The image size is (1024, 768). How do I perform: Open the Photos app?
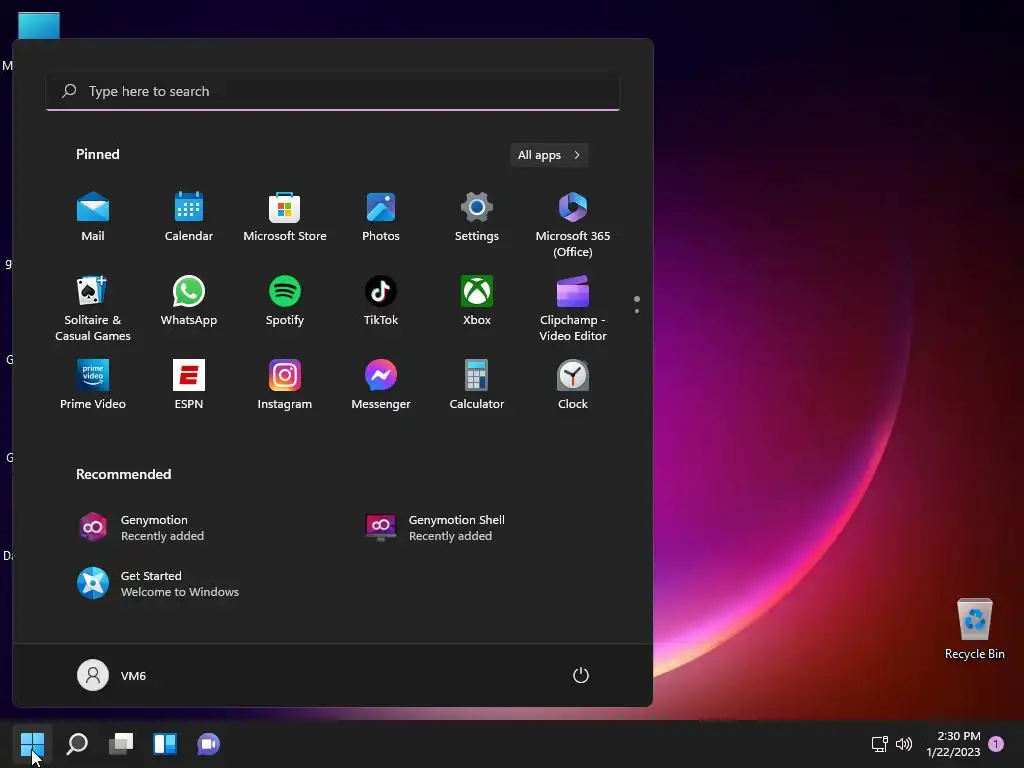[x=381, y=217]
